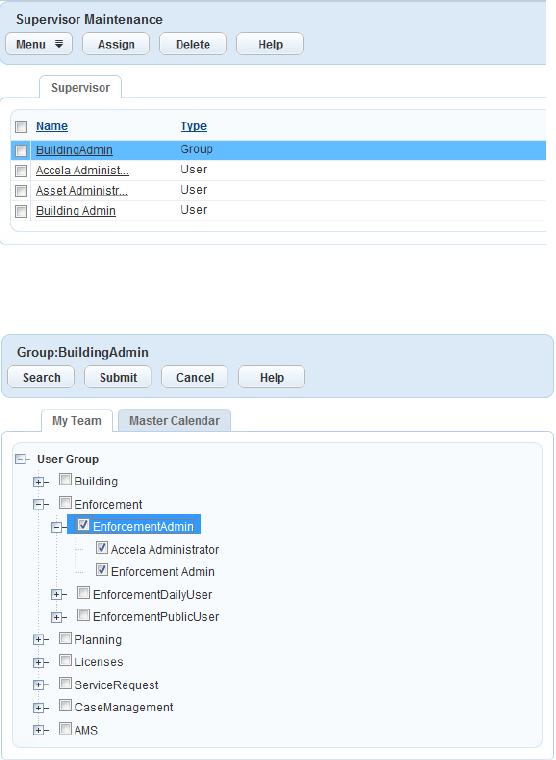Sort supervisors by Name column
Screen dimensions: 556x760
coord(52,126)
